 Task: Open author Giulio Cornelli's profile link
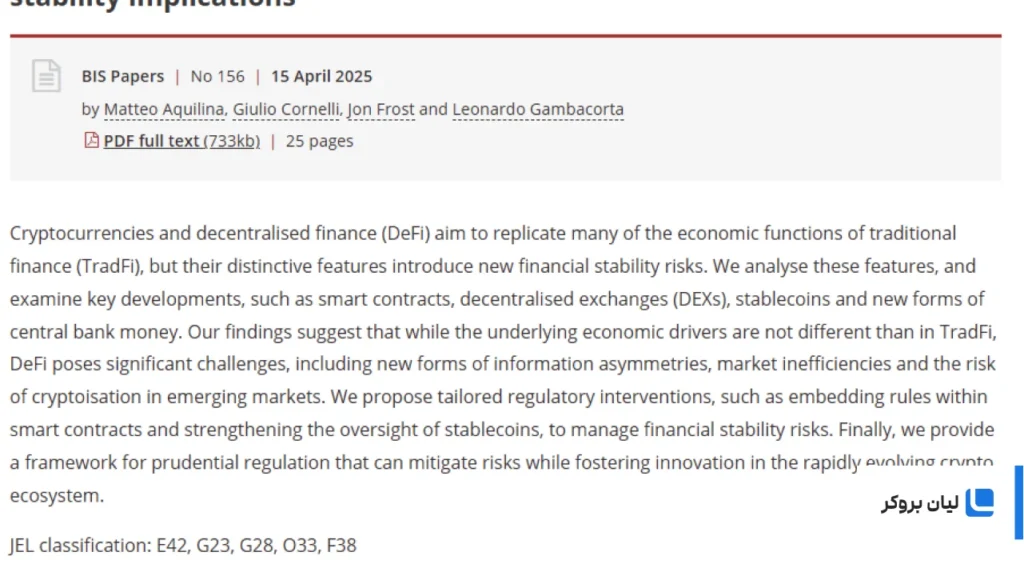click(286, 109)
